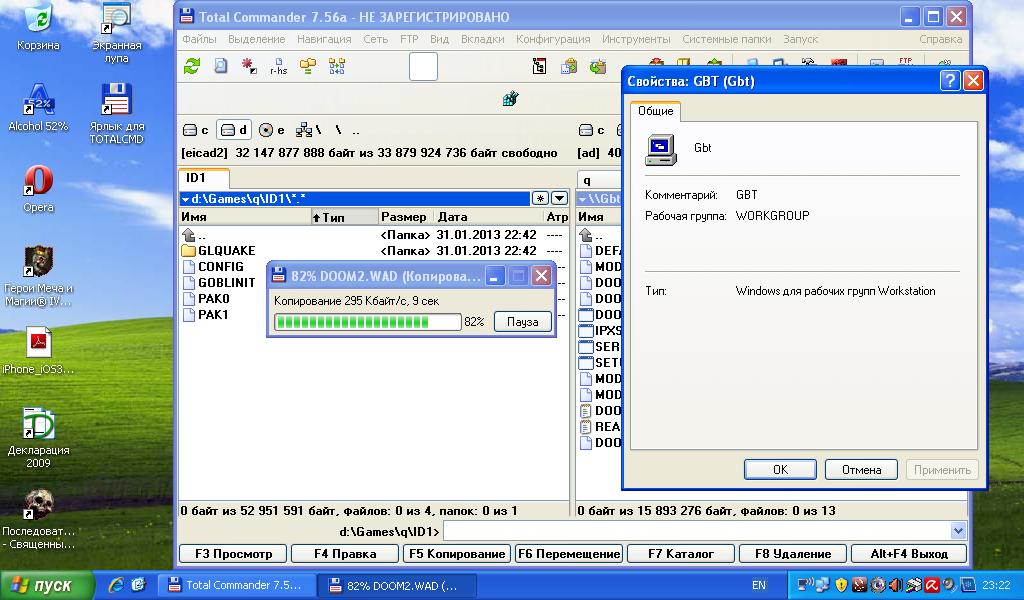Open the Opera desktop shortcut
1024x600 pixels.
point(38,189)
